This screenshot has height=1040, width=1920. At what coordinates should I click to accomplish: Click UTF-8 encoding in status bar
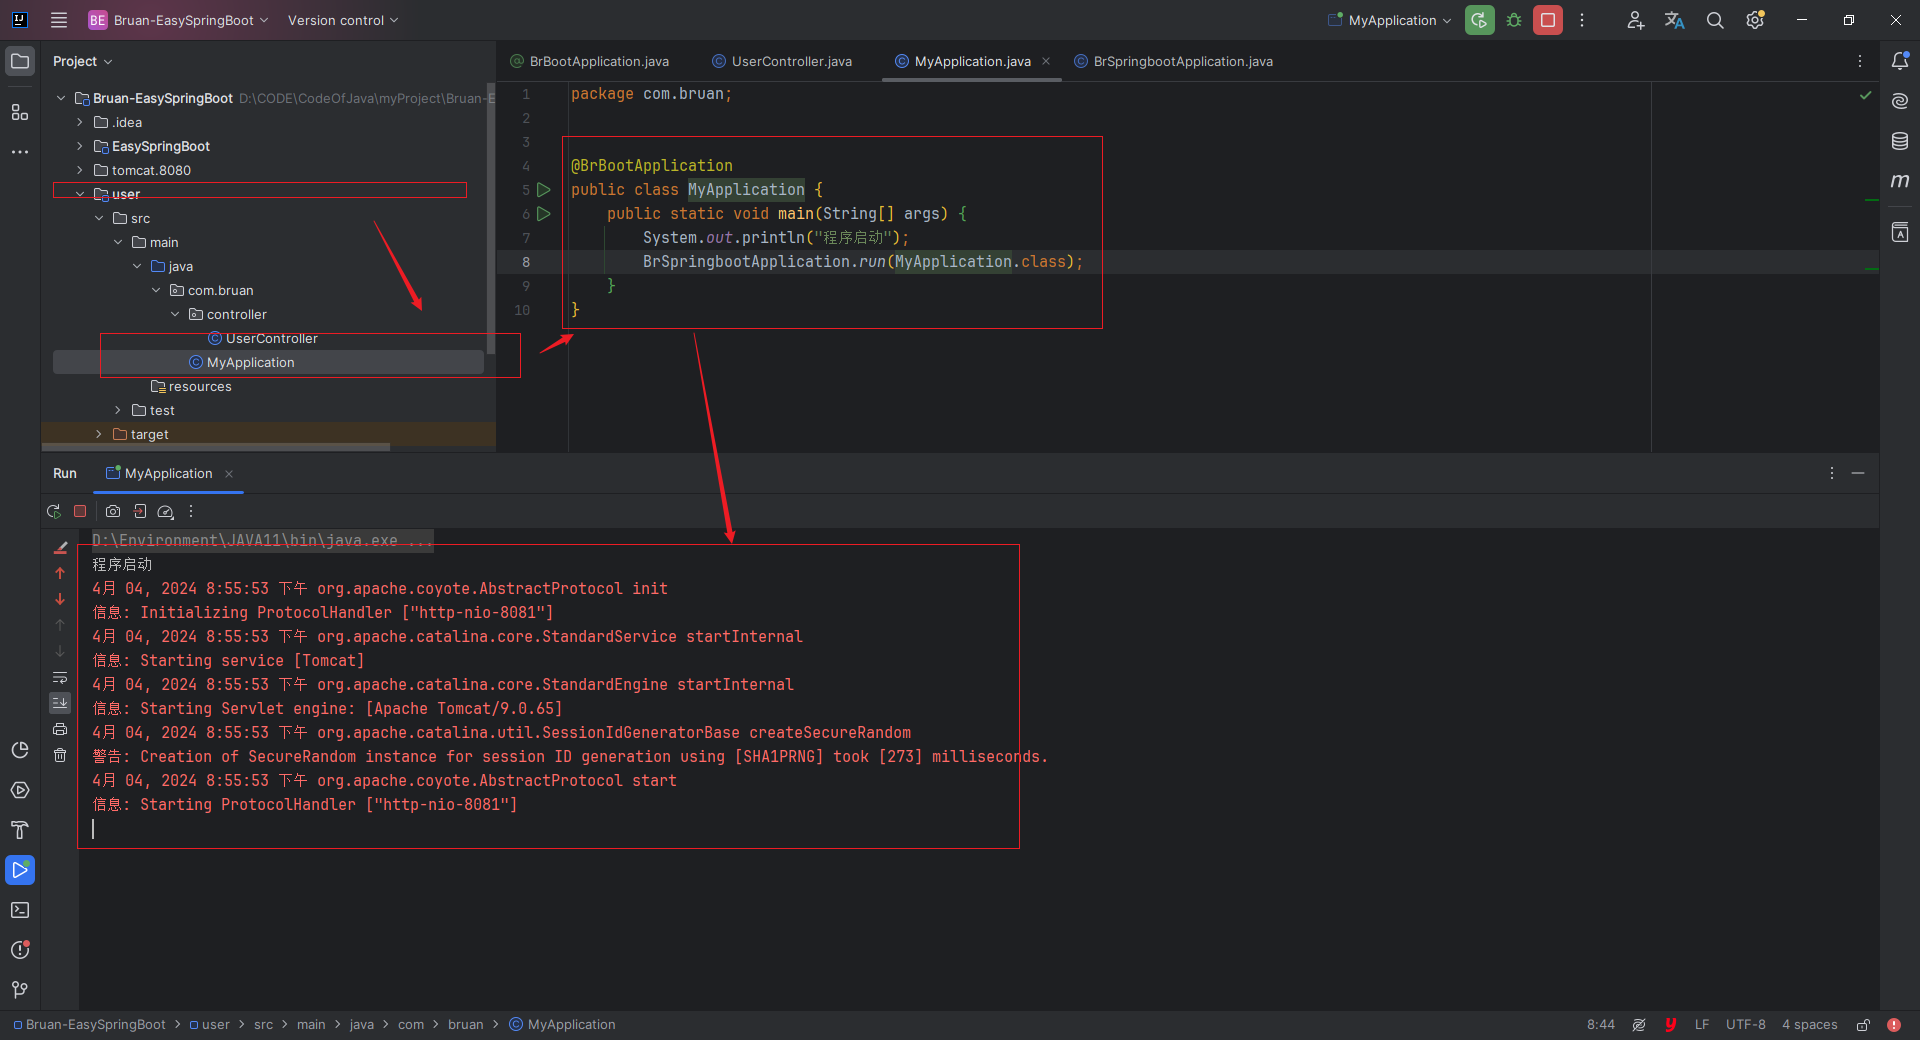(1746, 1025)
